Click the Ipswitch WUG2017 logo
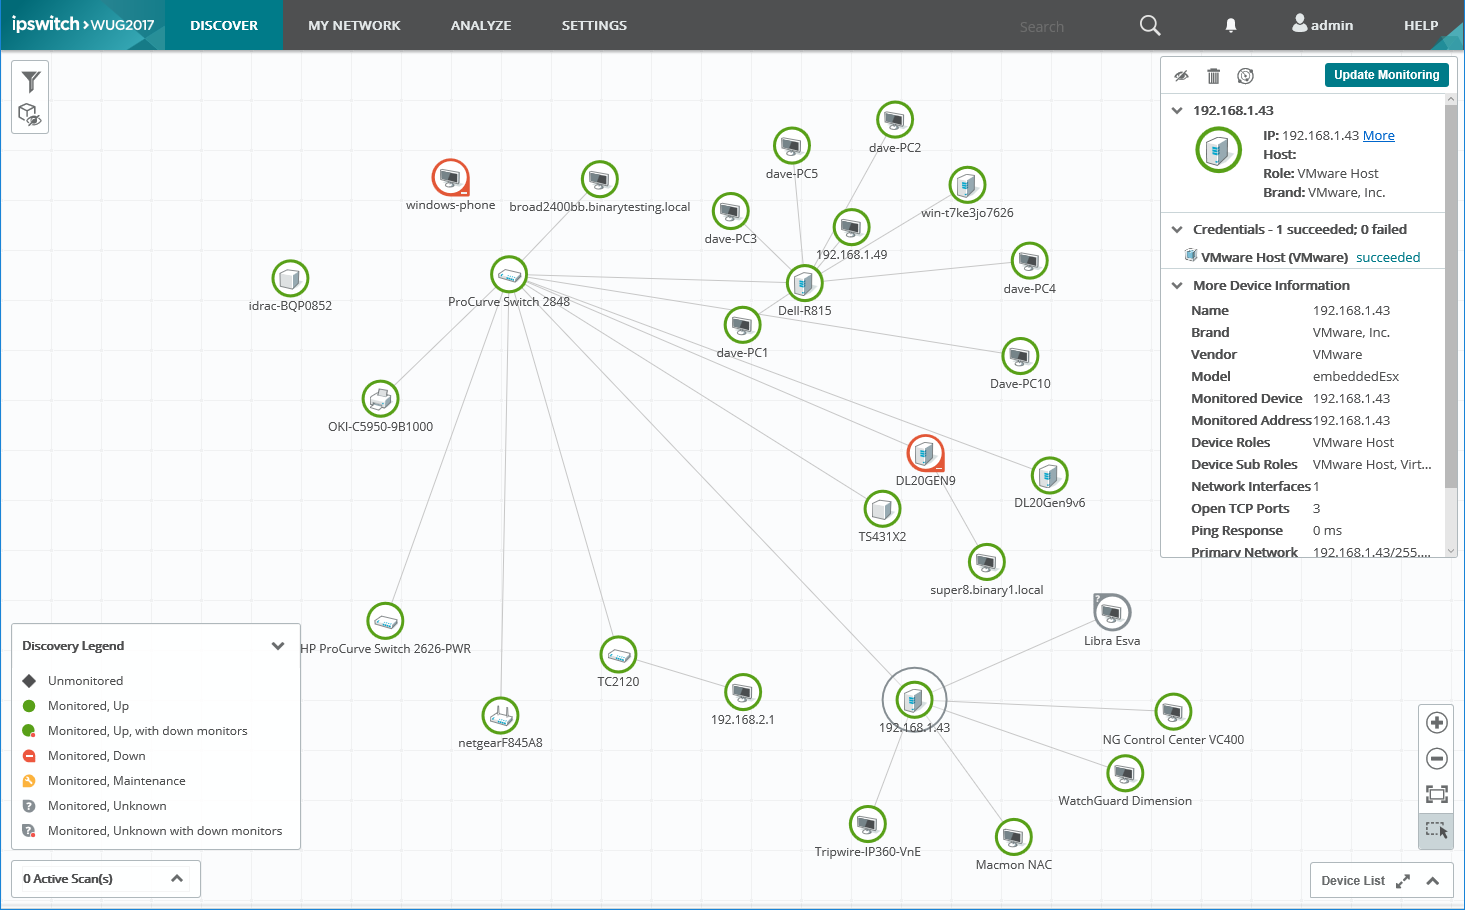This screenshot has width=1465, height=910. (x=83, y=25)
